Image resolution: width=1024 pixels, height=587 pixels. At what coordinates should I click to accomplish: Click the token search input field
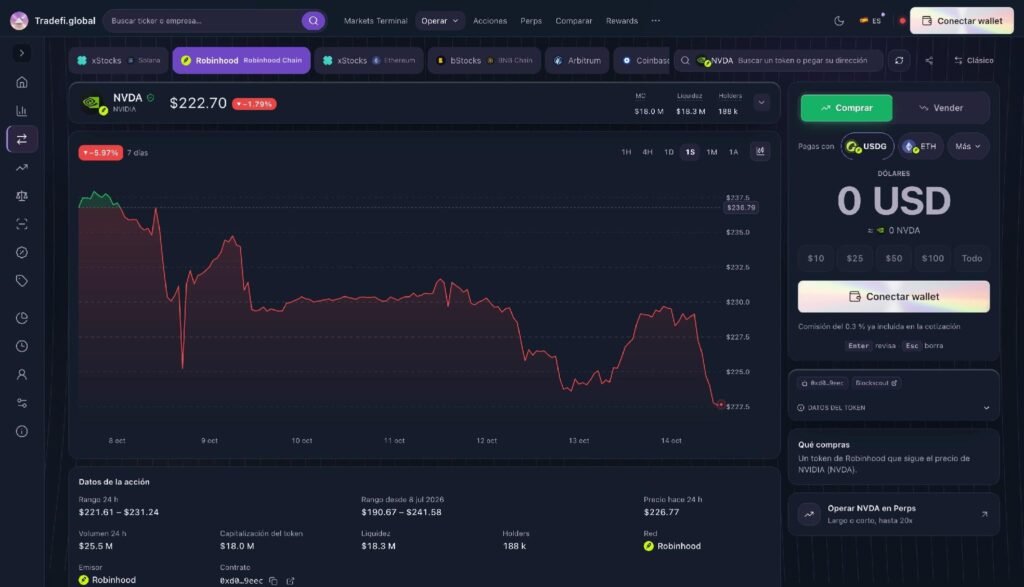click(778, 61)
